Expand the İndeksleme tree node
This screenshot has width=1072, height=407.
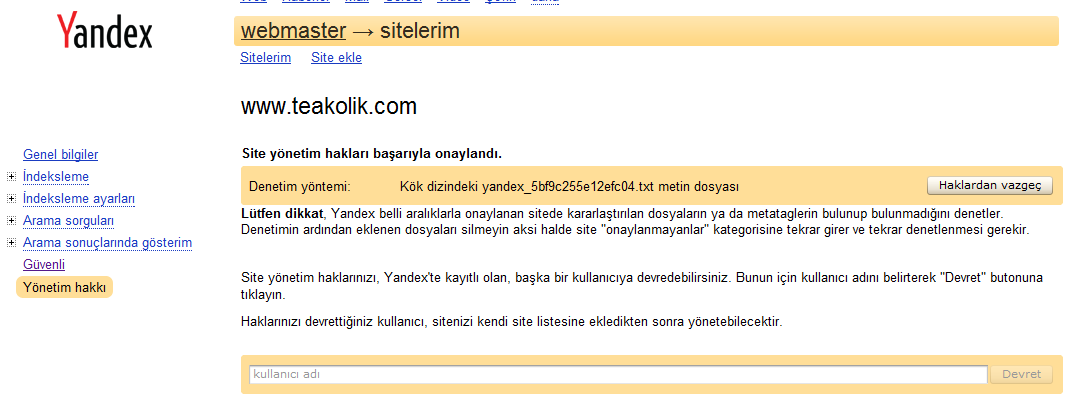pos(11,177)
